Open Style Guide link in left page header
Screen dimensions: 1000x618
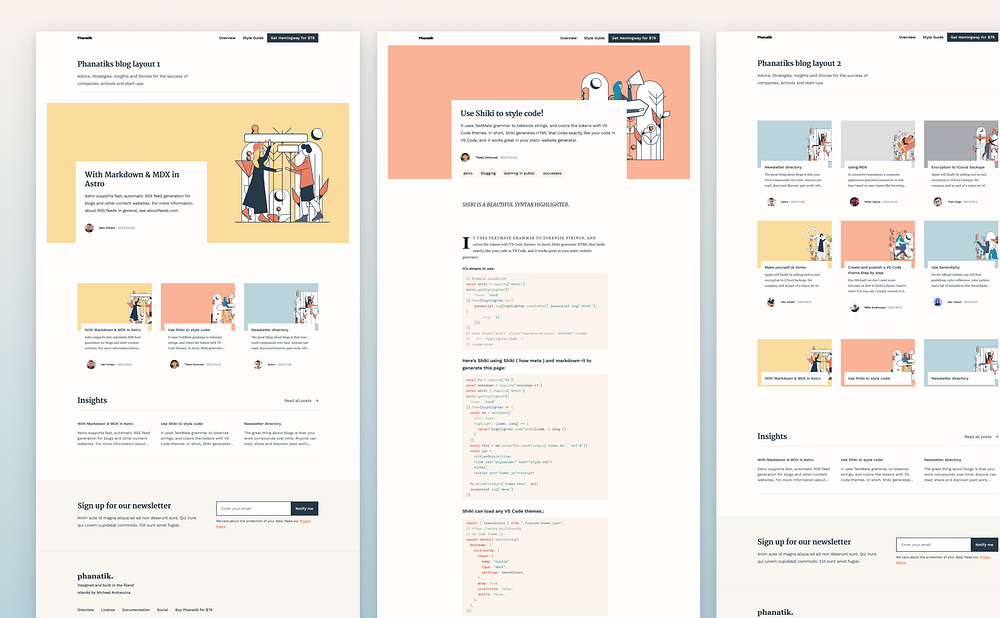[253, 38]
